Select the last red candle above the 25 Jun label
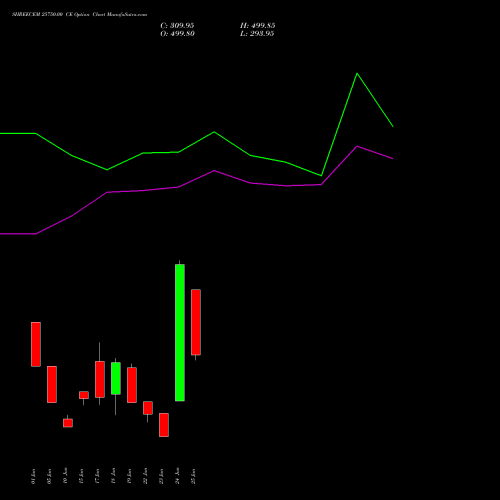The width and height of the screenshot is (500, 500). click(x=196, y=322)
